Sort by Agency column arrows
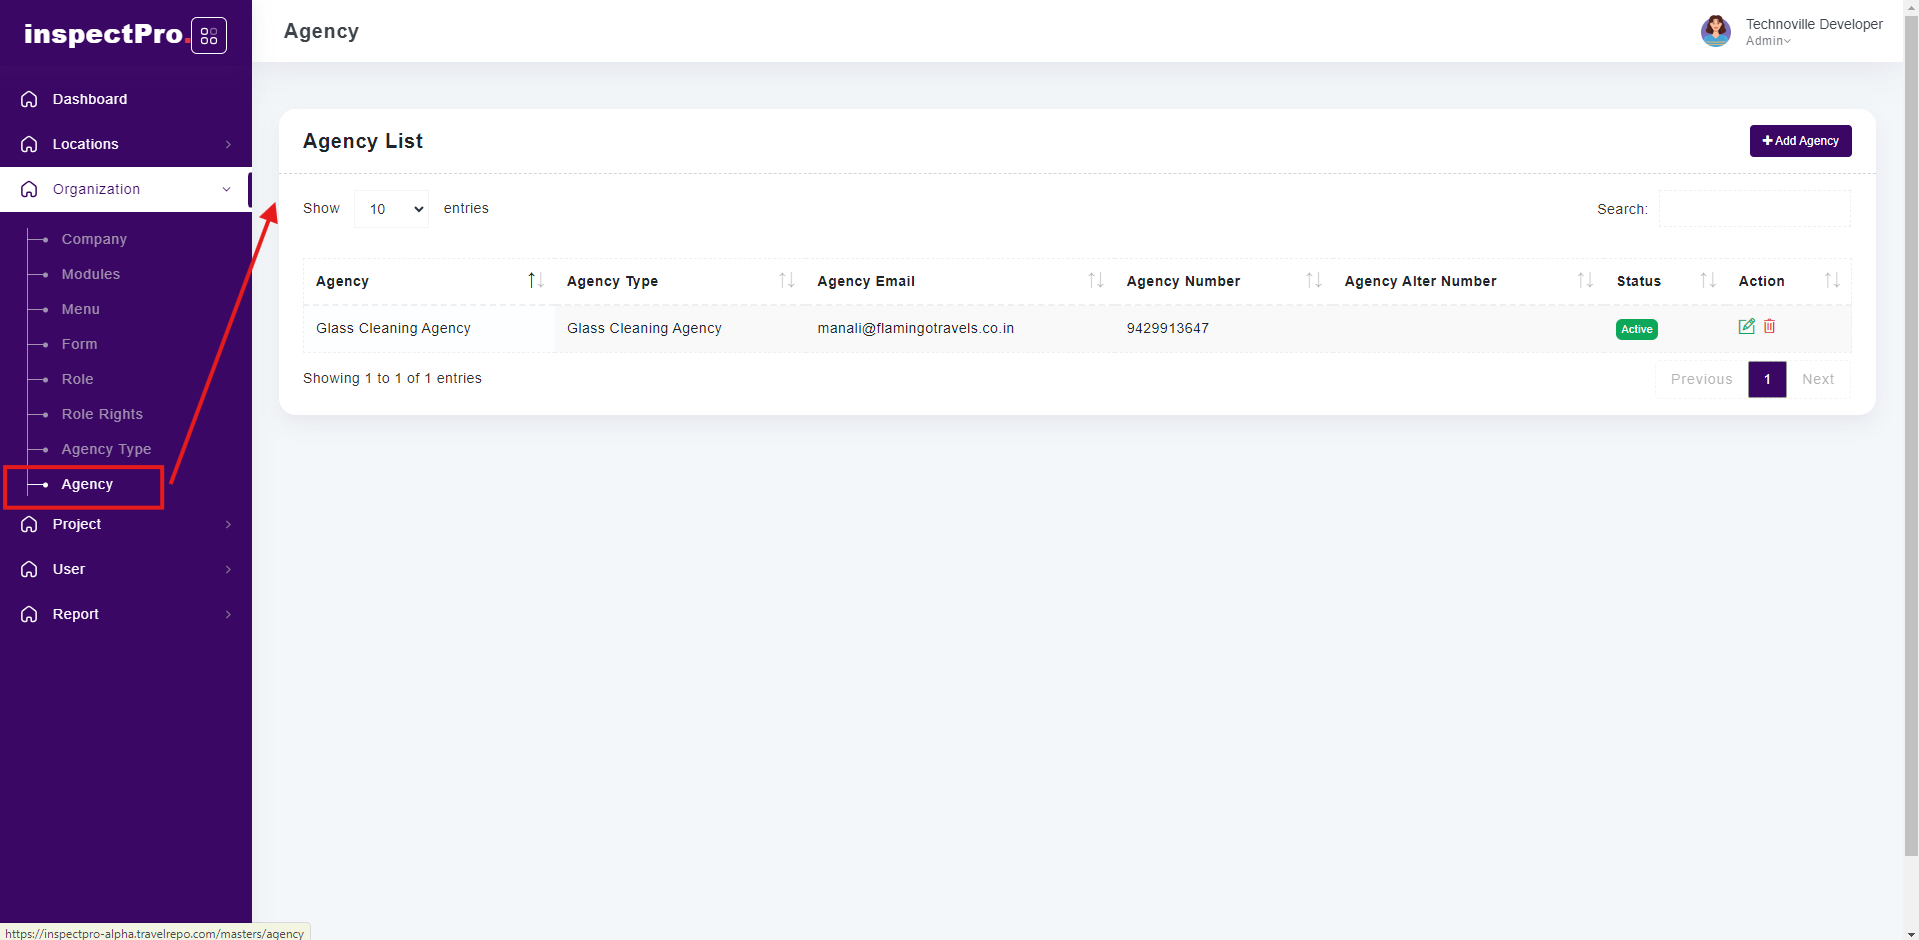 (x=535, y=281)
